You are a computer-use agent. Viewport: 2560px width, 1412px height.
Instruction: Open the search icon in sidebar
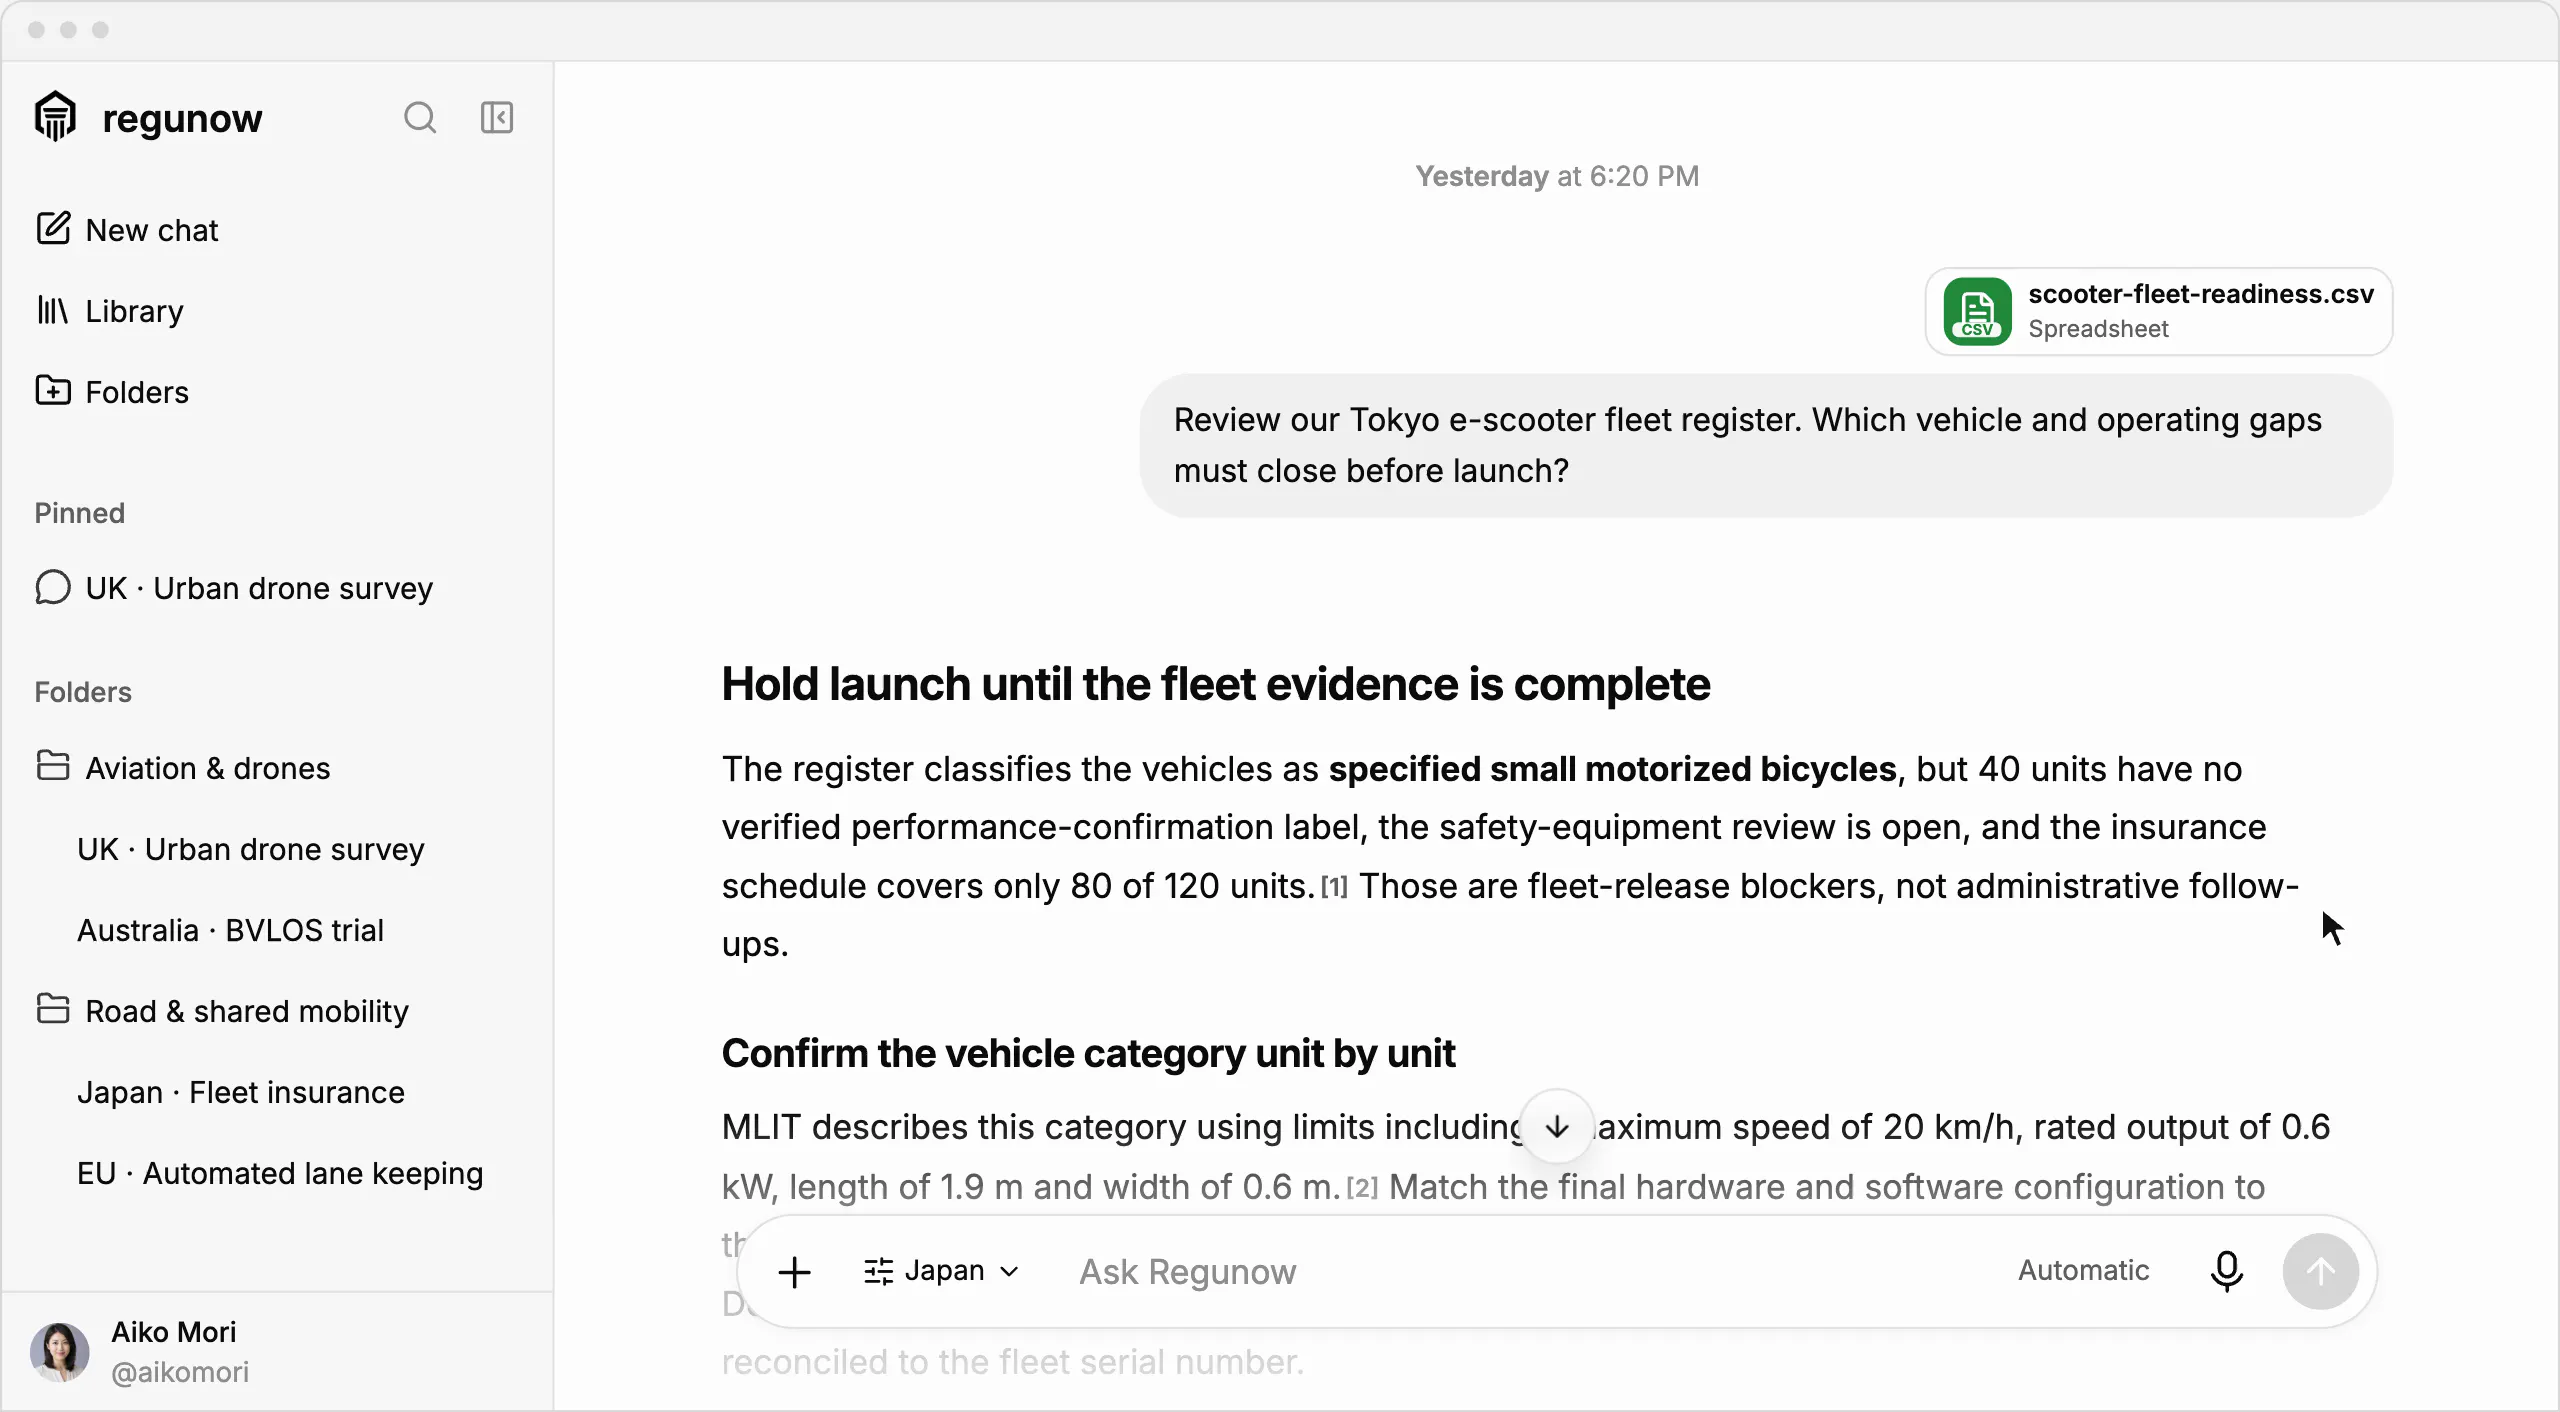point(420,118)
